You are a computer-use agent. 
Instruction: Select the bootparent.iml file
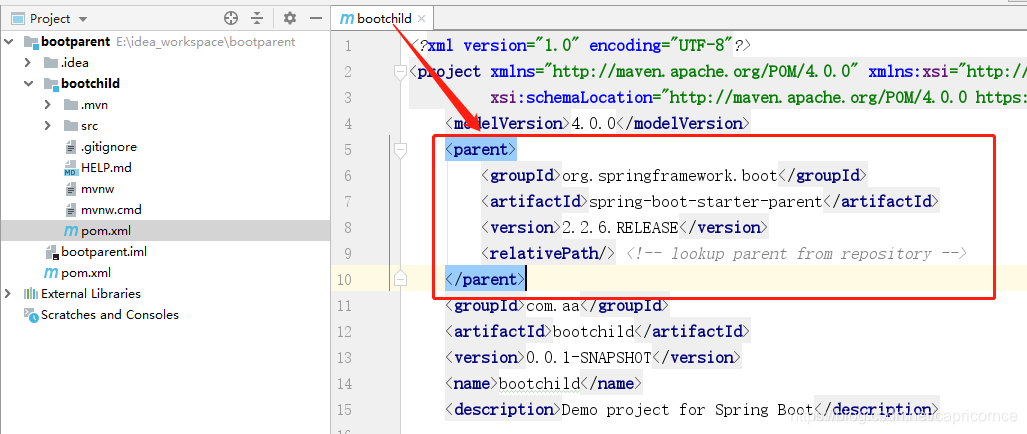point(103,251)
